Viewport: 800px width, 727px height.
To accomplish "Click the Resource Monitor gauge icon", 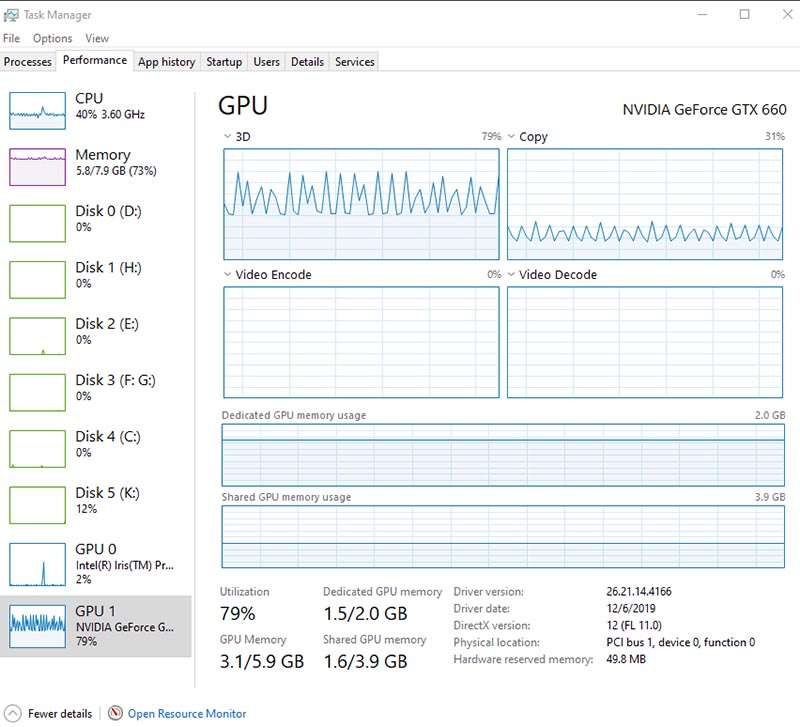I will point(116,713).
